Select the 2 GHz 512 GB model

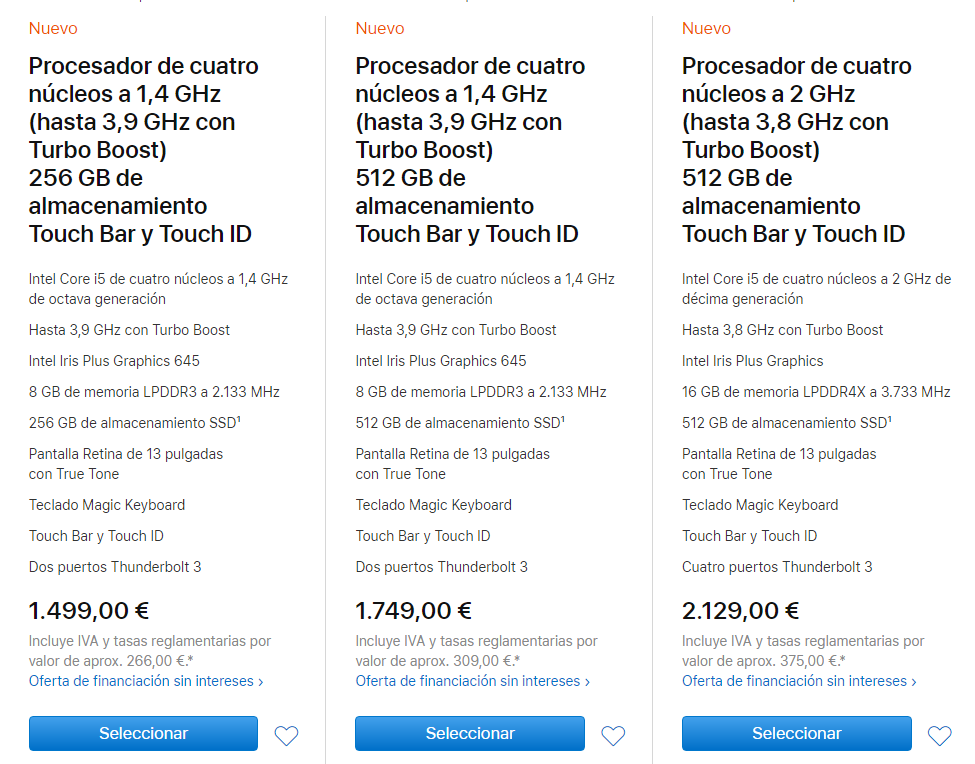(797, 734)
